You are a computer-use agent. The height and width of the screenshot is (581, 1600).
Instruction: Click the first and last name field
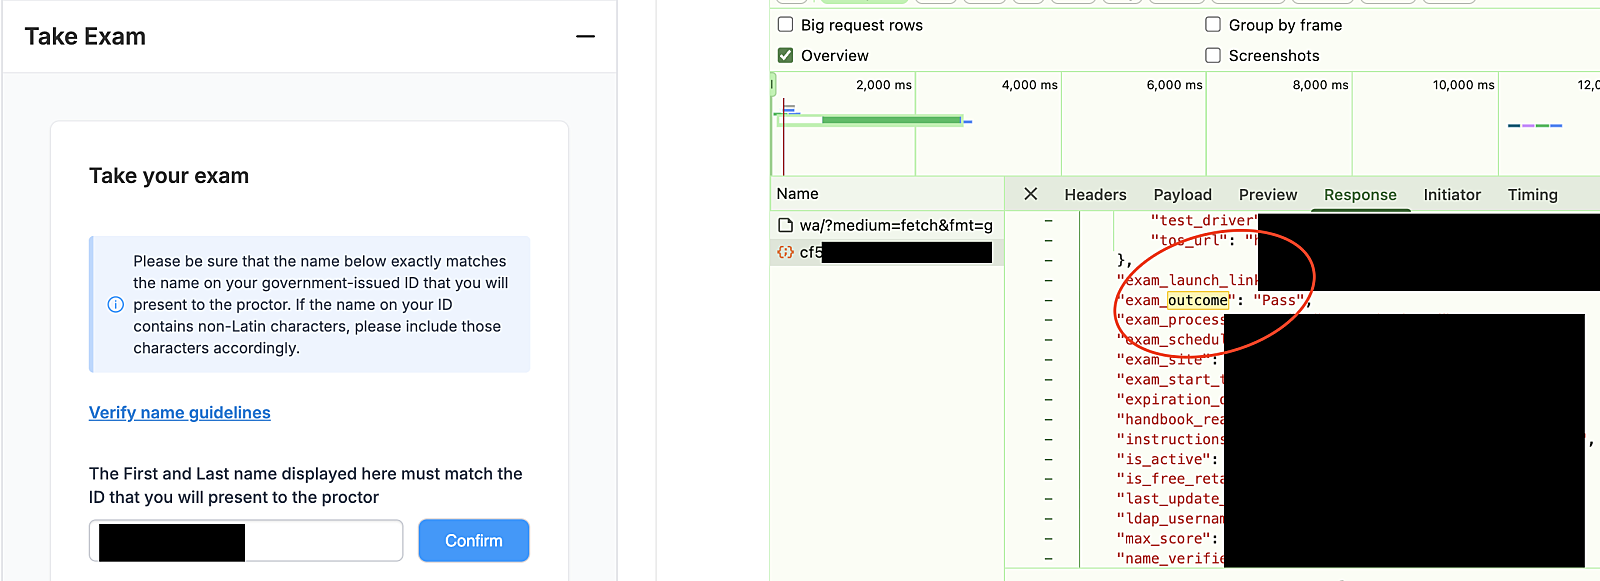click(322, 541)
